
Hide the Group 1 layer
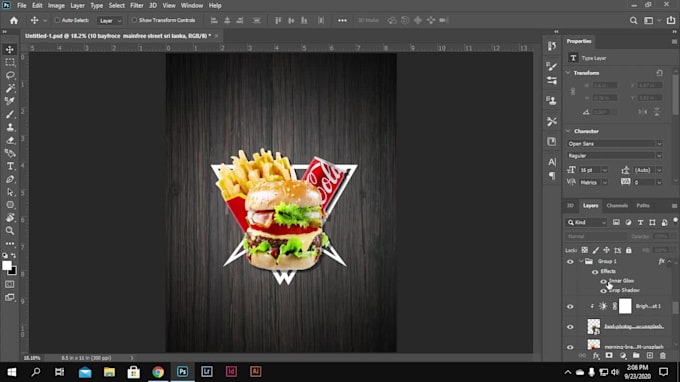point(570,261)
